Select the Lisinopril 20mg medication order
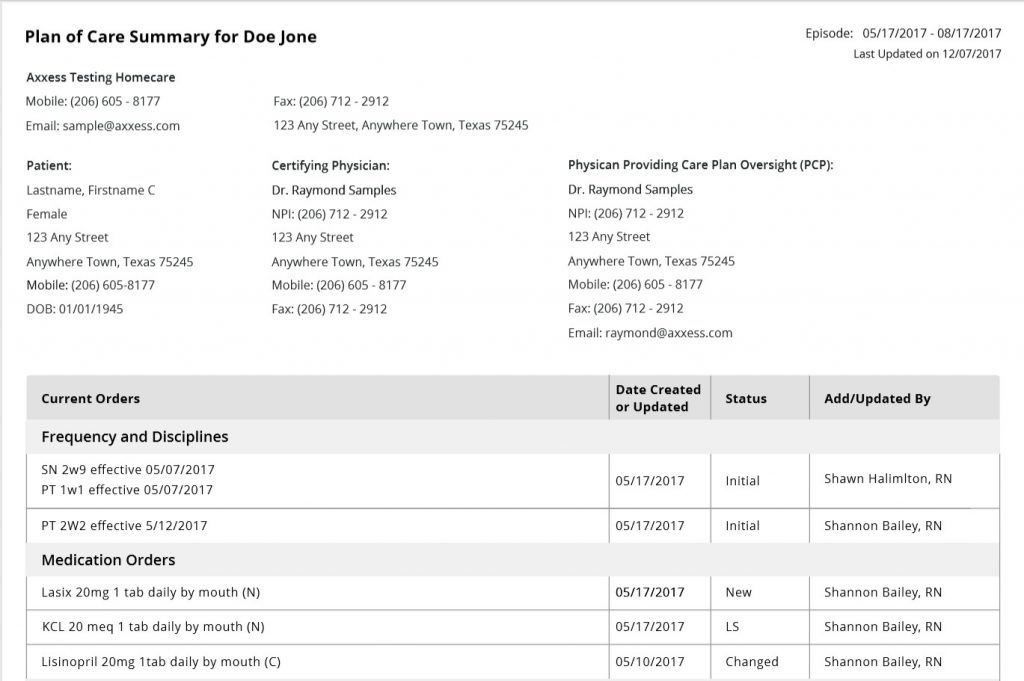 (x=161, y=662)
